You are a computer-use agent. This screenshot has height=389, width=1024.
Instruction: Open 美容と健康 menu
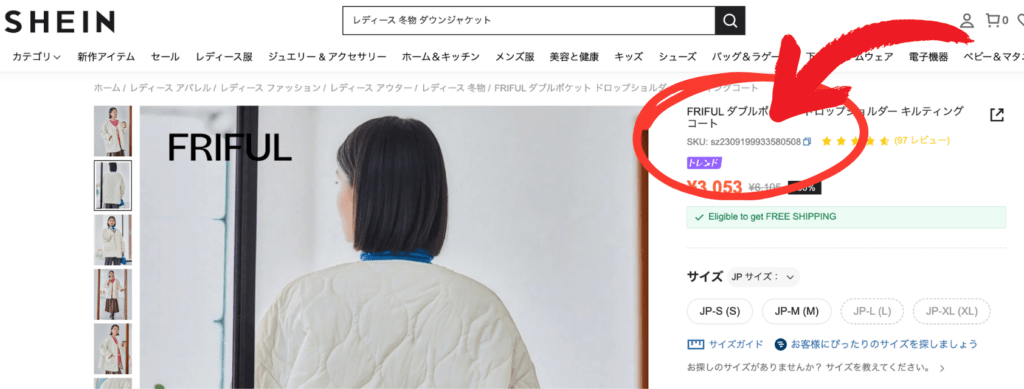(x=574, y=57)
